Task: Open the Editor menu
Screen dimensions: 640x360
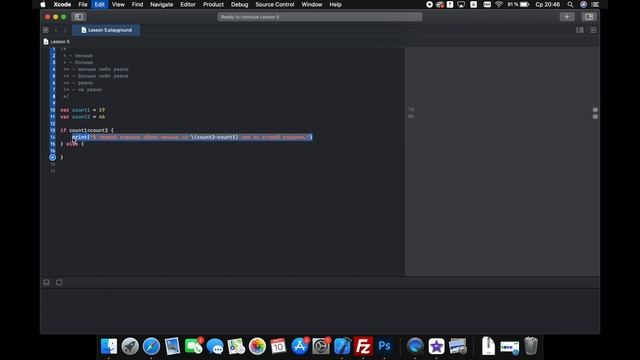Action: 188,4
